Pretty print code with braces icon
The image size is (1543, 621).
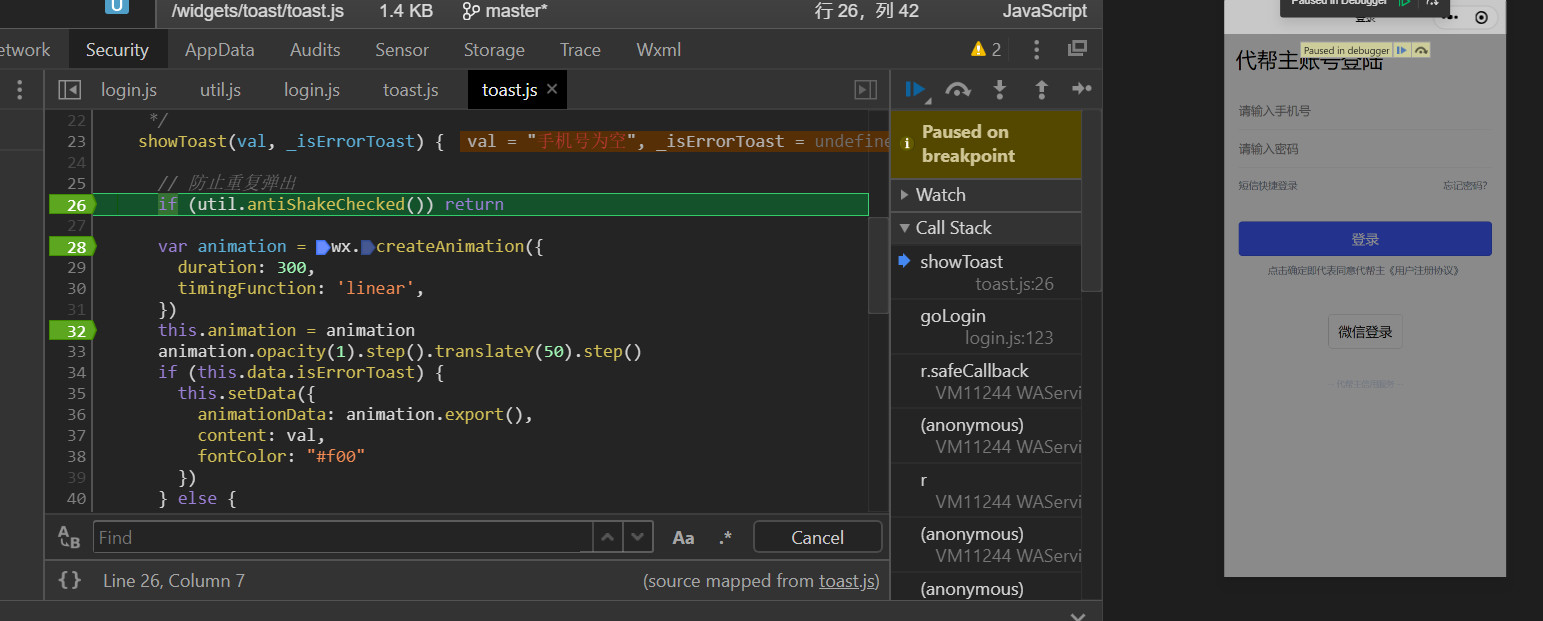[x=69, y=580]
